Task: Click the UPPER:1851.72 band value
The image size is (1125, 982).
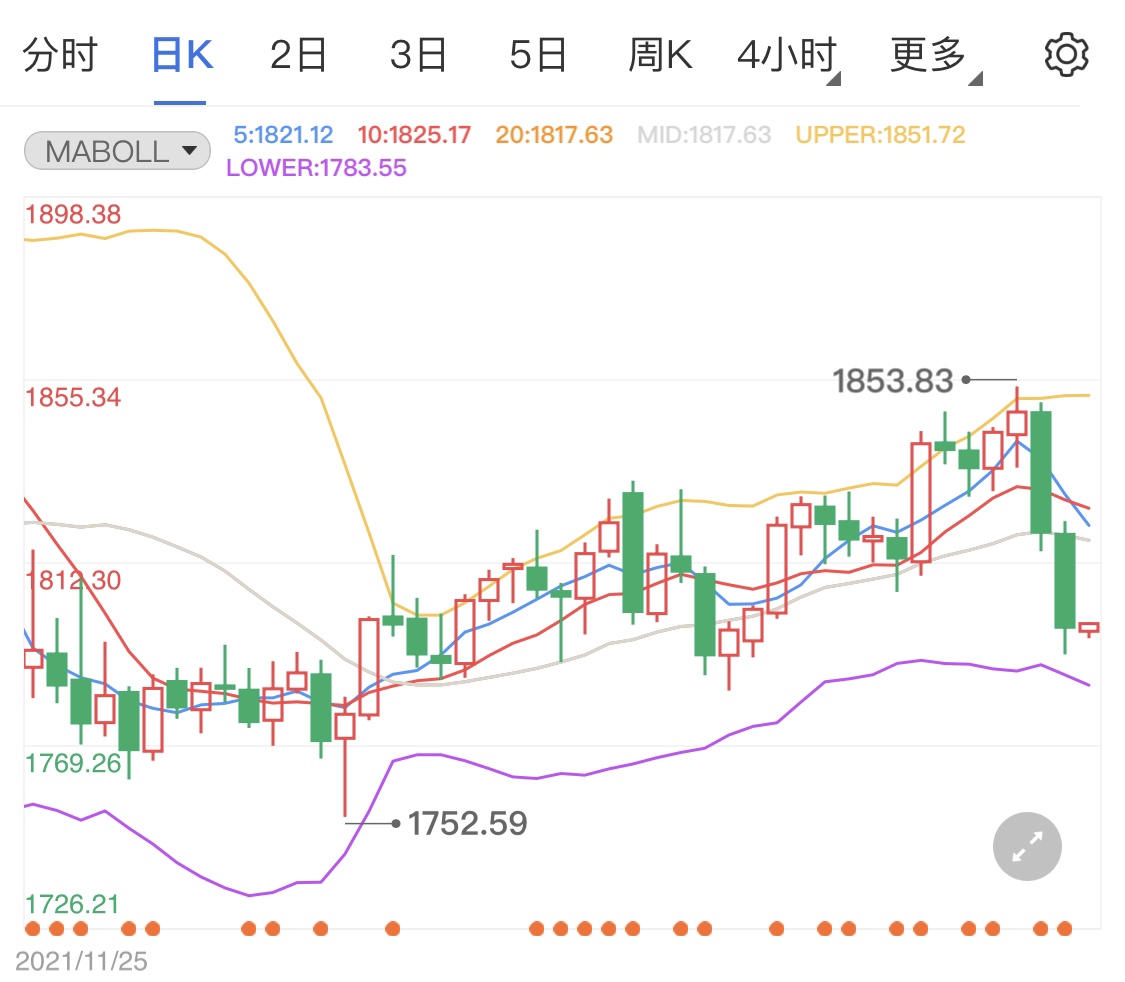Action: [880, 135]
